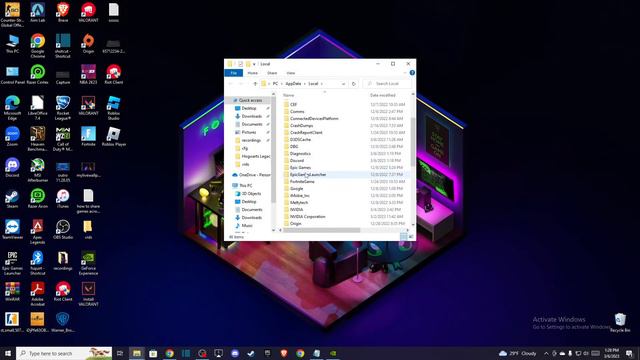Select the recordings folder in navigation pane
Image resolution: width=640 pixels, height=360 pixels.
(251, 140)
